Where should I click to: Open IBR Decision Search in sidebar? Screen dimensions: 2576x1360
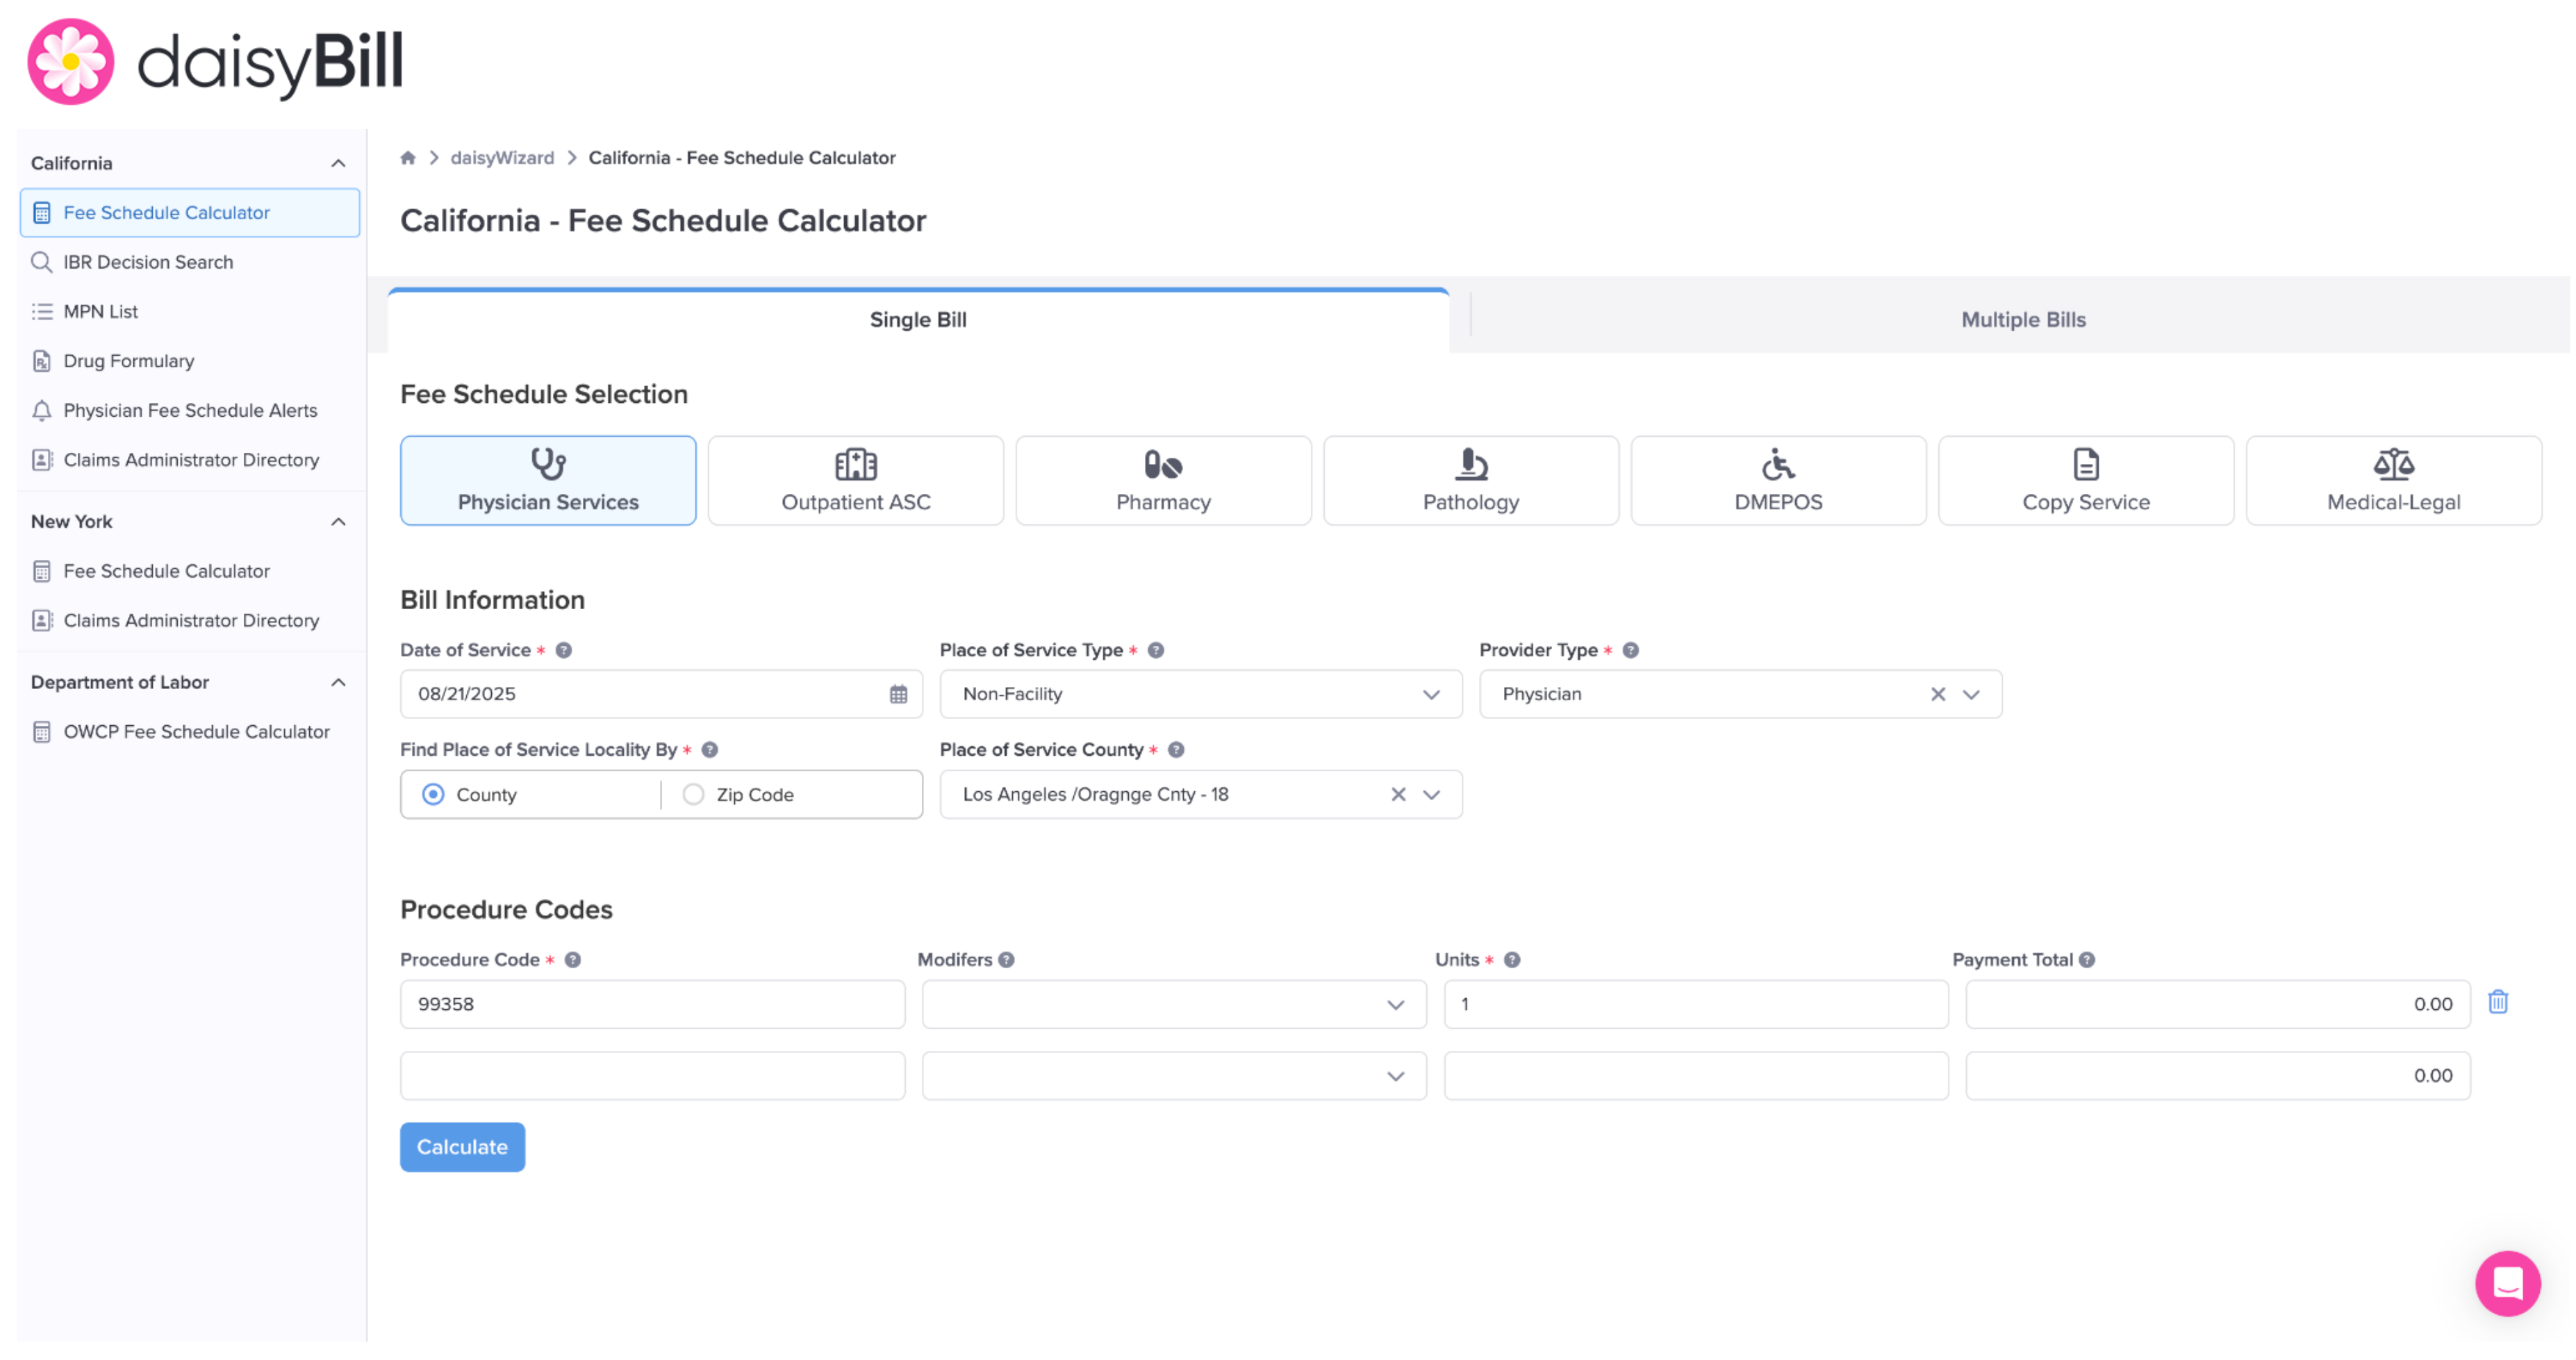(148, 262)
